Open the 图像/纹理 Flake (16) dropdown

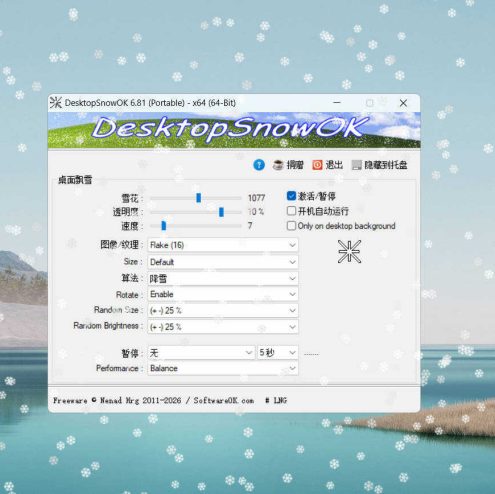223,245
